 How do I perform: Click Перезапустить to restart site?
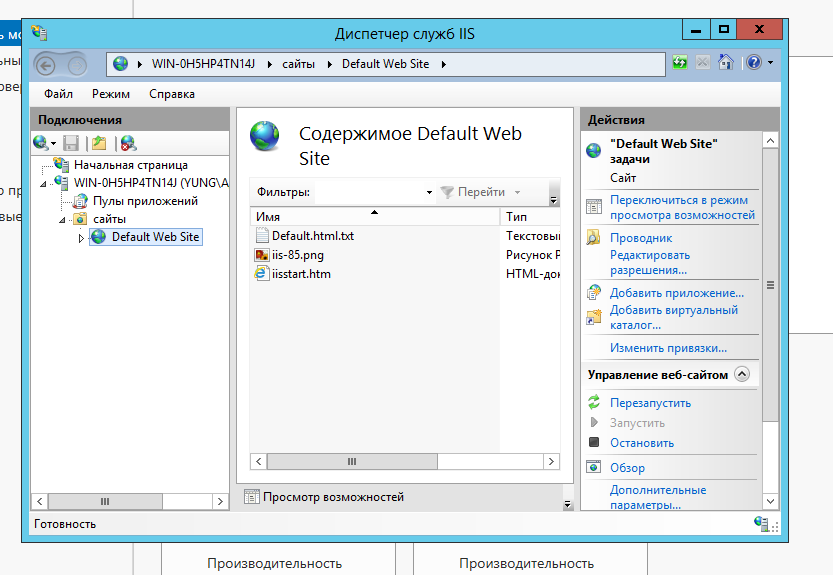click(x=650, y=403)
